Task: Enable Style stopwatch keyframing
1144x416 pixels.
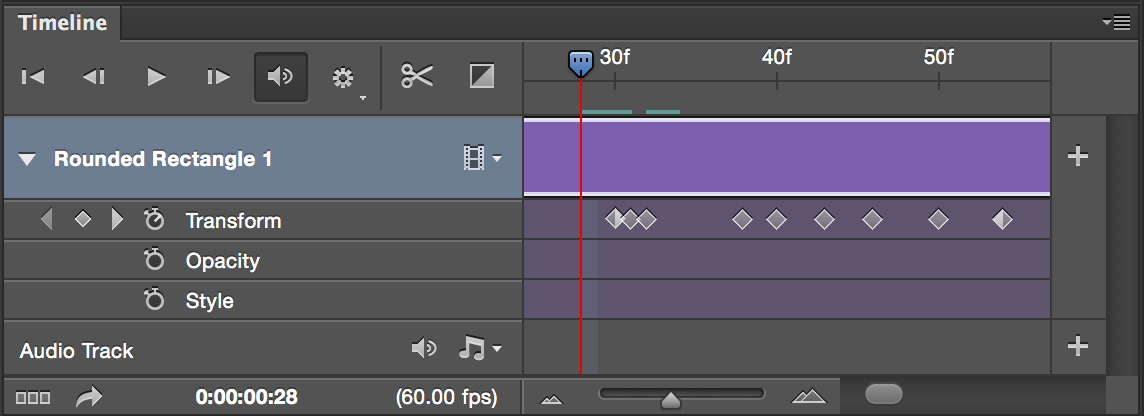Action: click(x=154, y=301)
